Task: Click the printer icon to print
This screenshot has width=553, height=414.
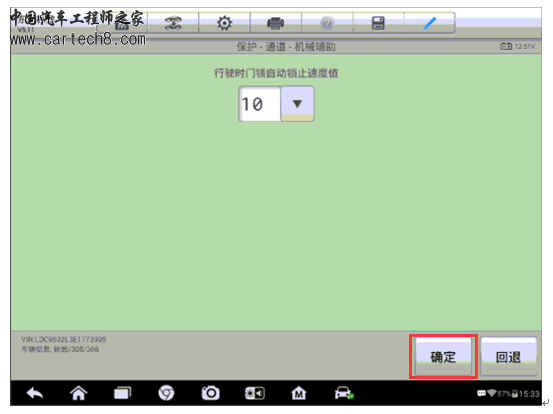Action: pos(275,23)
